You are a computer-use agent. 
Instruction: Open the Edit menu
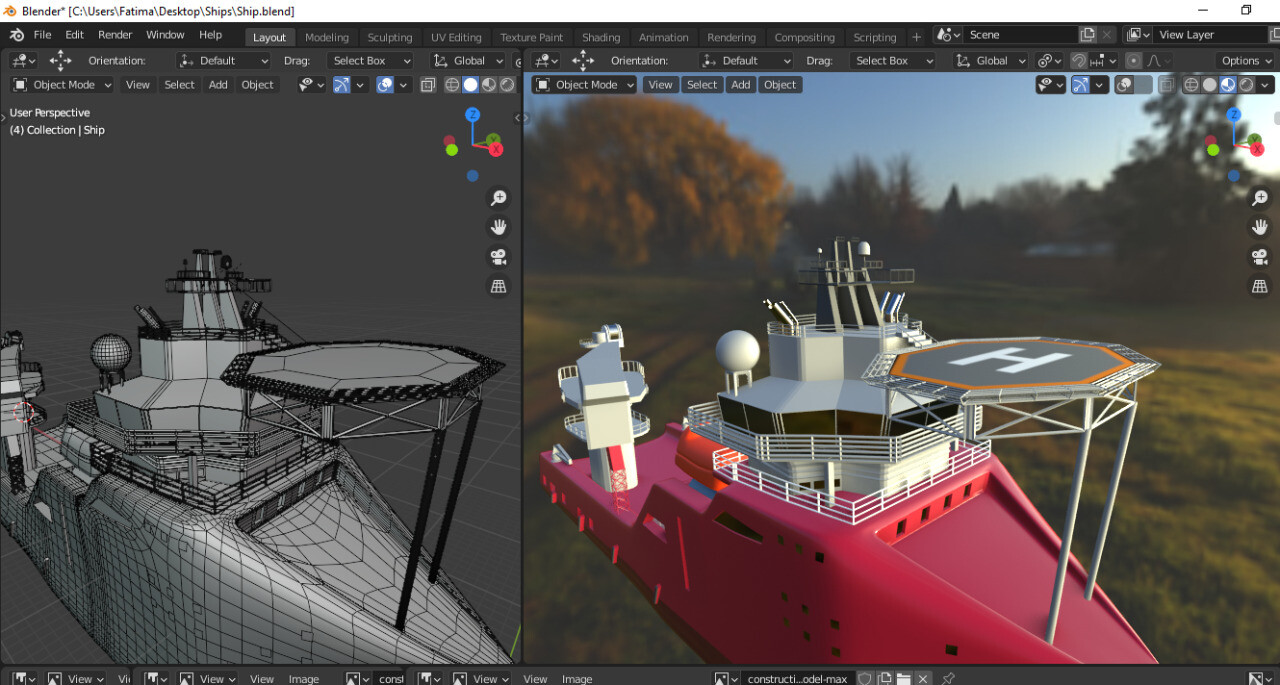(x=75, y=35)
